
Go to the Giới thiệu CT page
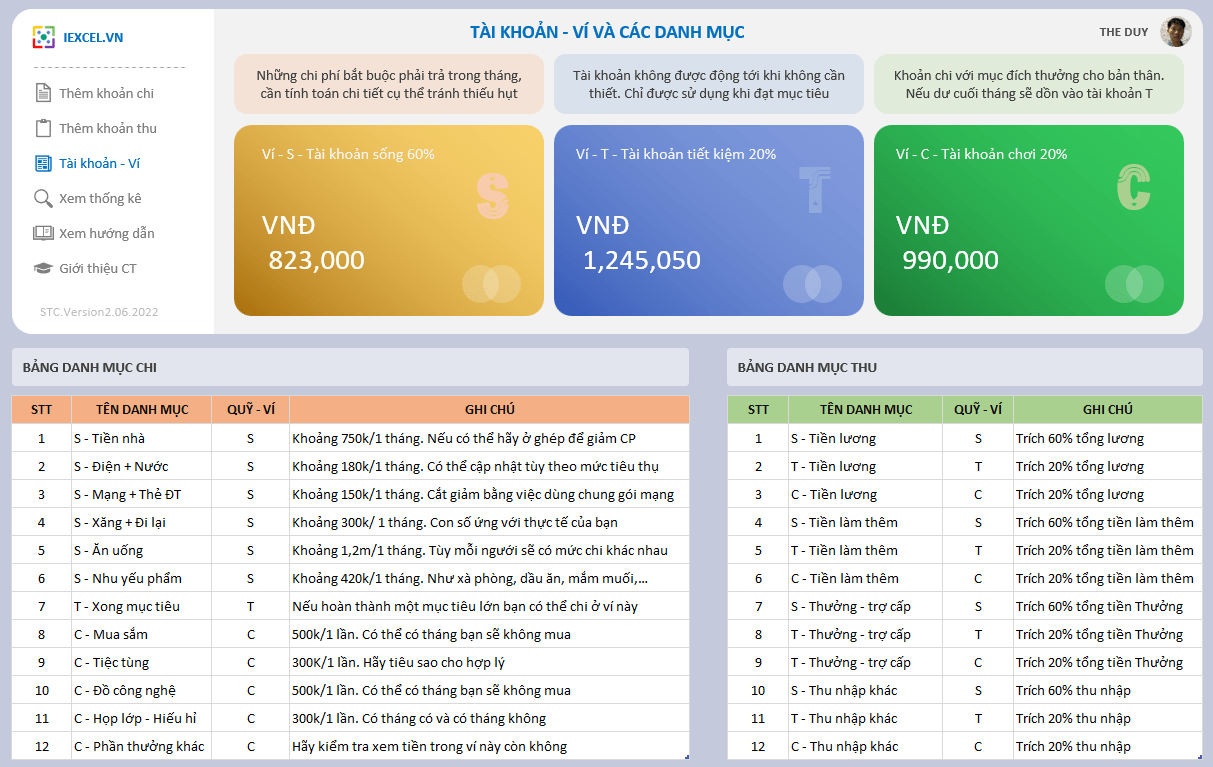pyautogui.click(x=98, y=268)
